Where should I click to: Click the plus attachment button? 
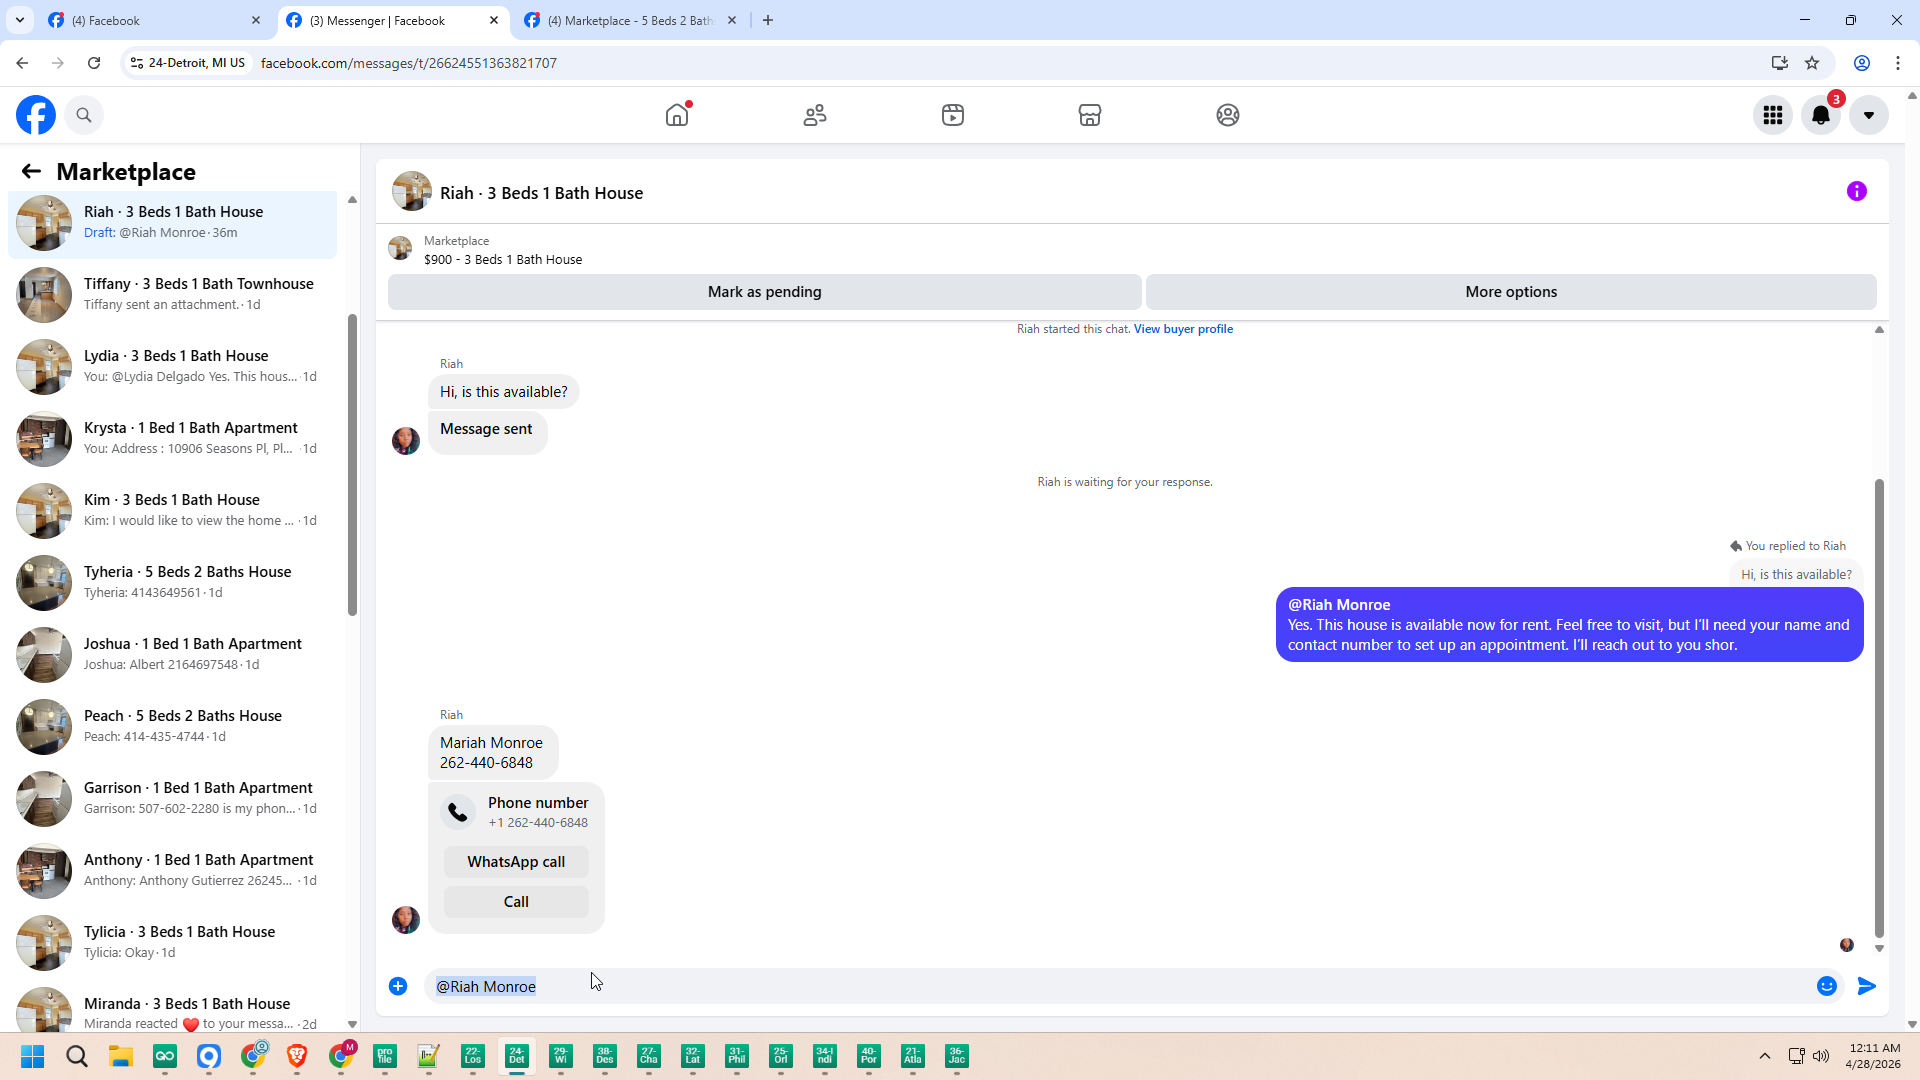click(x=398, y=986)
